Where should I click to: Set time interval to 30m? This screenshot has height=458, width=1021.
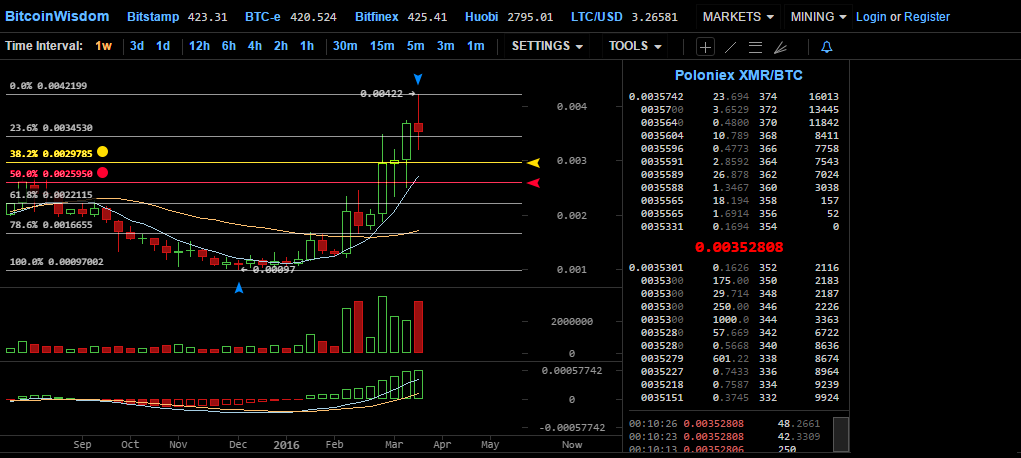click(x=345, y=46)
